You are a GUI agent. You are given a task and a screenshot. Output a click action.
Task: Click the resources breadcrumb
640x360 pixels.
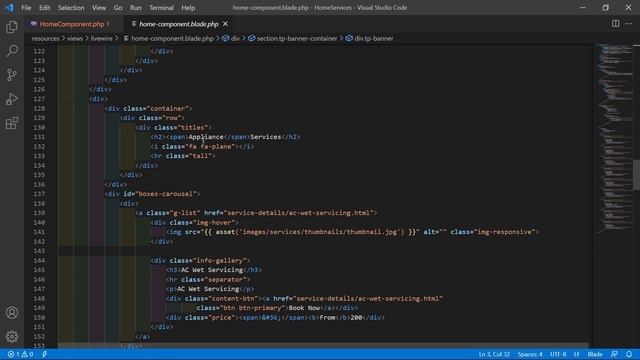(46, 38)
